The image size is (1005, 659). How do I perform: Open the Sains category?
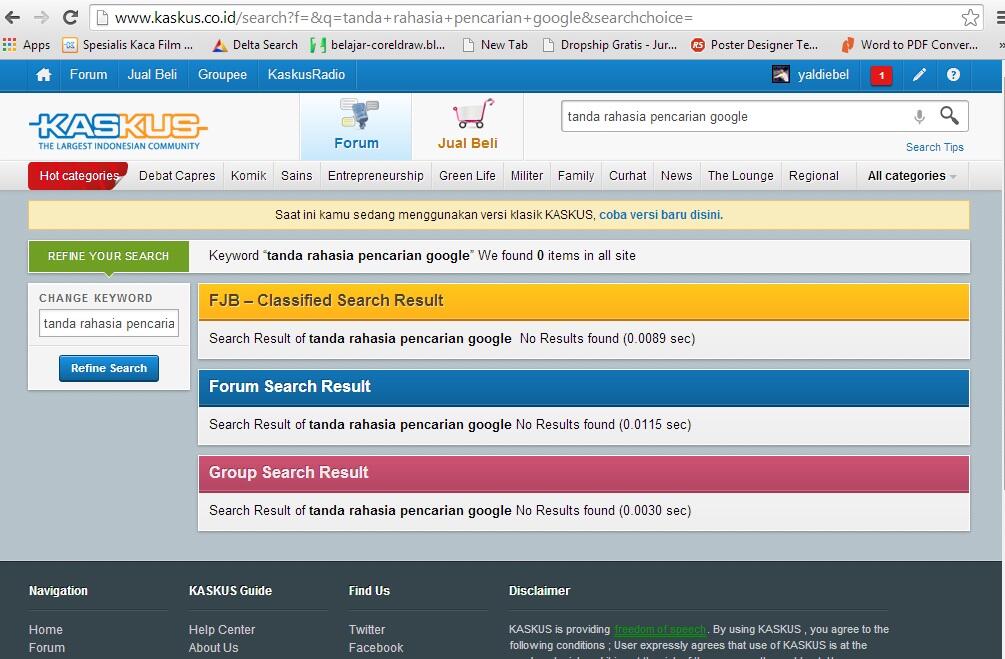click(x=296, y=176)
